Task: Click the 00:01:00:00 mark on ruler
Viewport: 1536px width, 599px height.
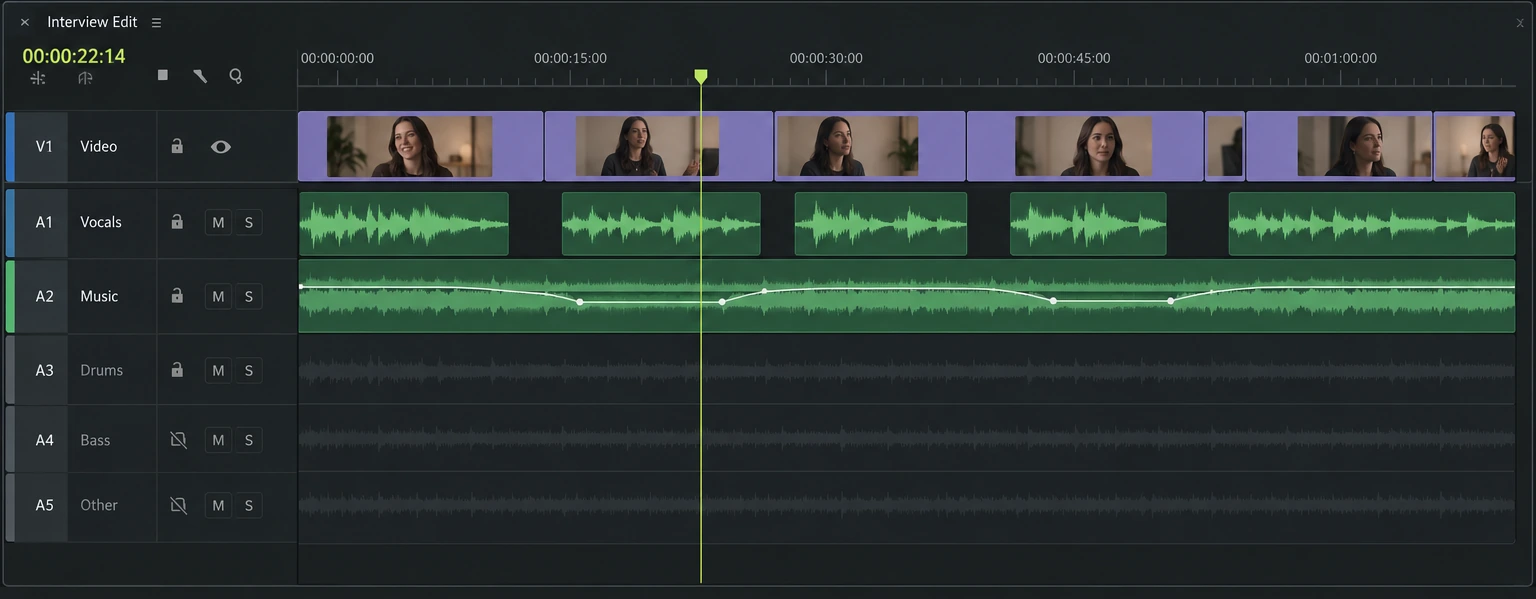Action: (x=1340, y=58)
